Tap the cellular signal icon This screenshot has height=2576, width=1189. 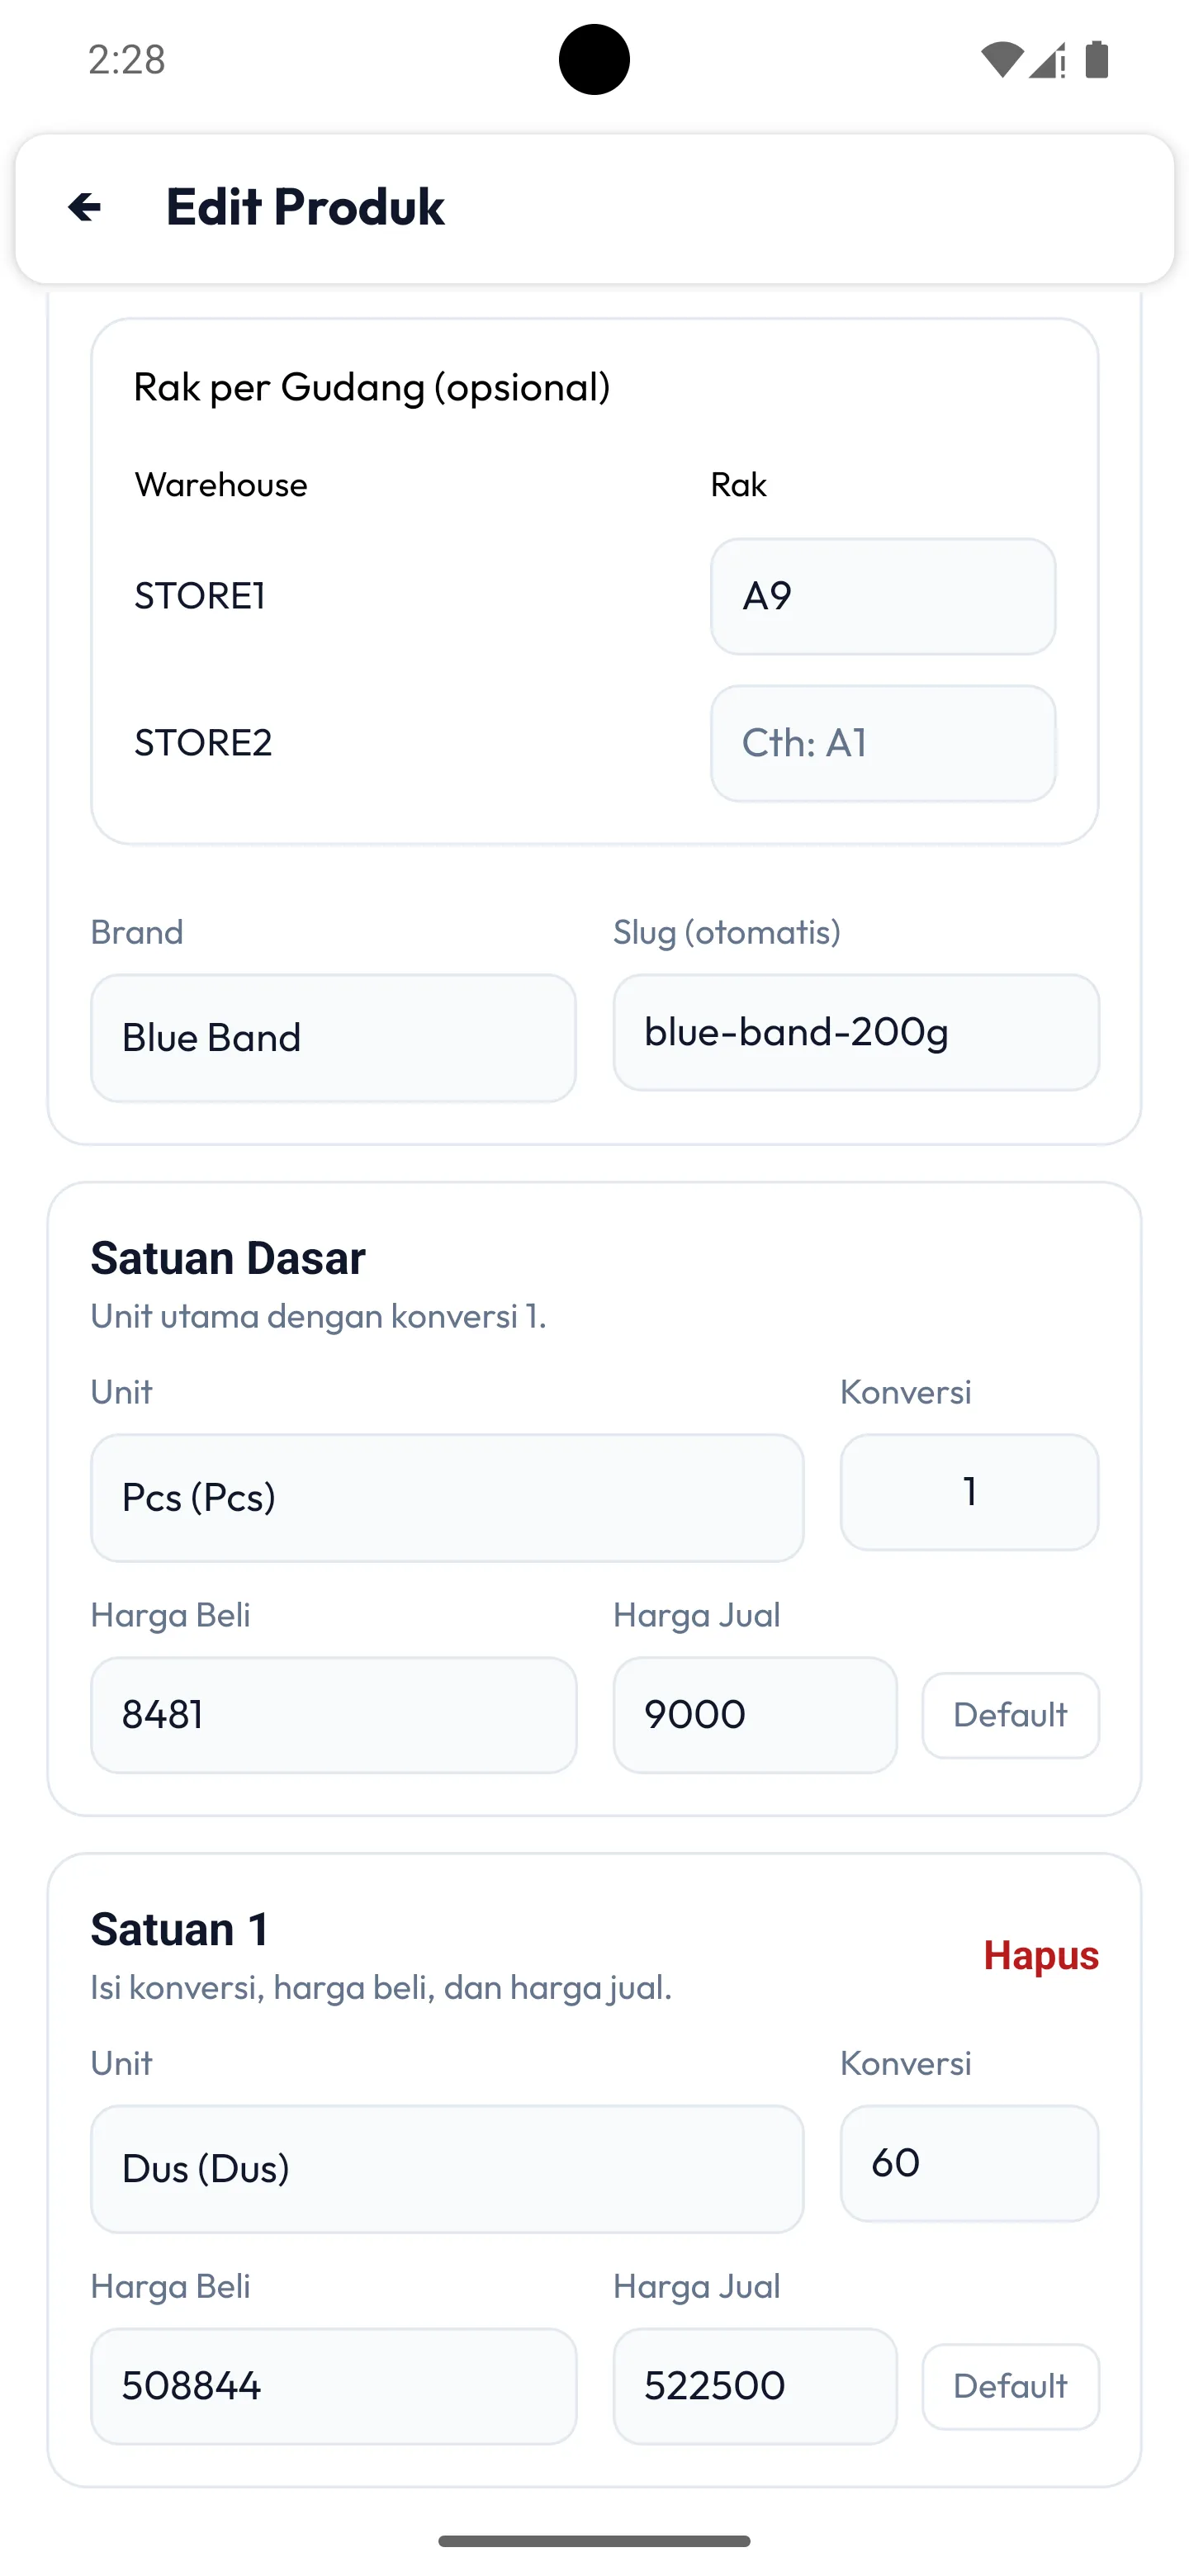[1045, 60]
